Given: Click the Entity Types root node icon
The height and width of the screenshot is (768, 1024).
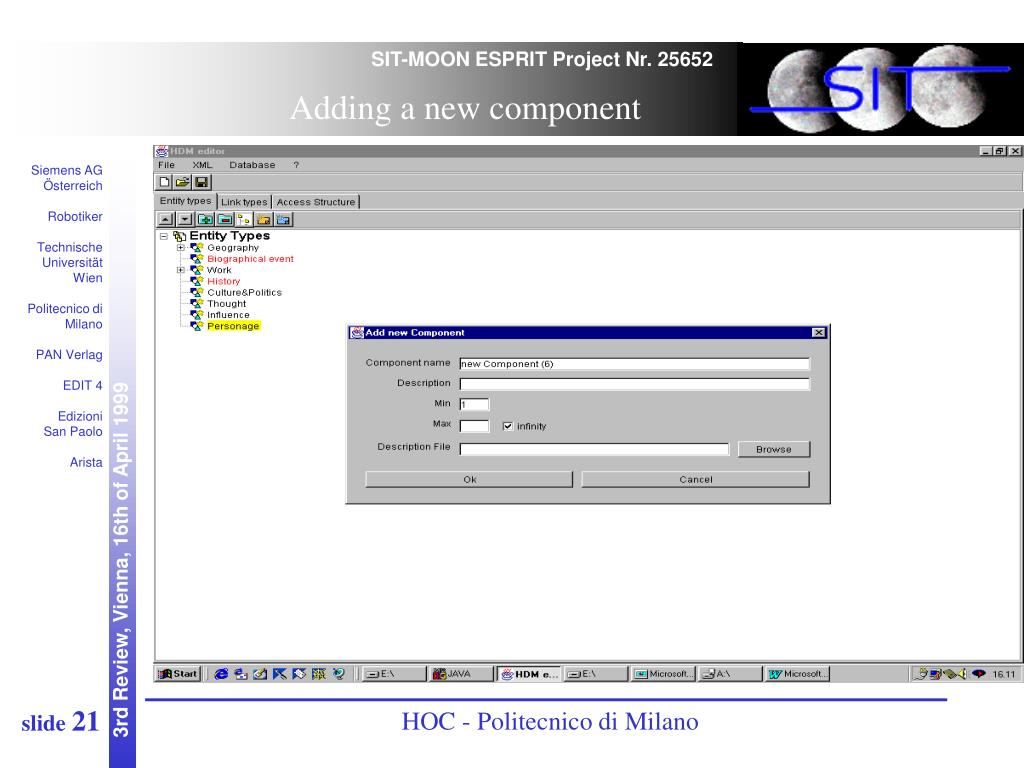Looking at the screenshot, I should pos(180,236).
